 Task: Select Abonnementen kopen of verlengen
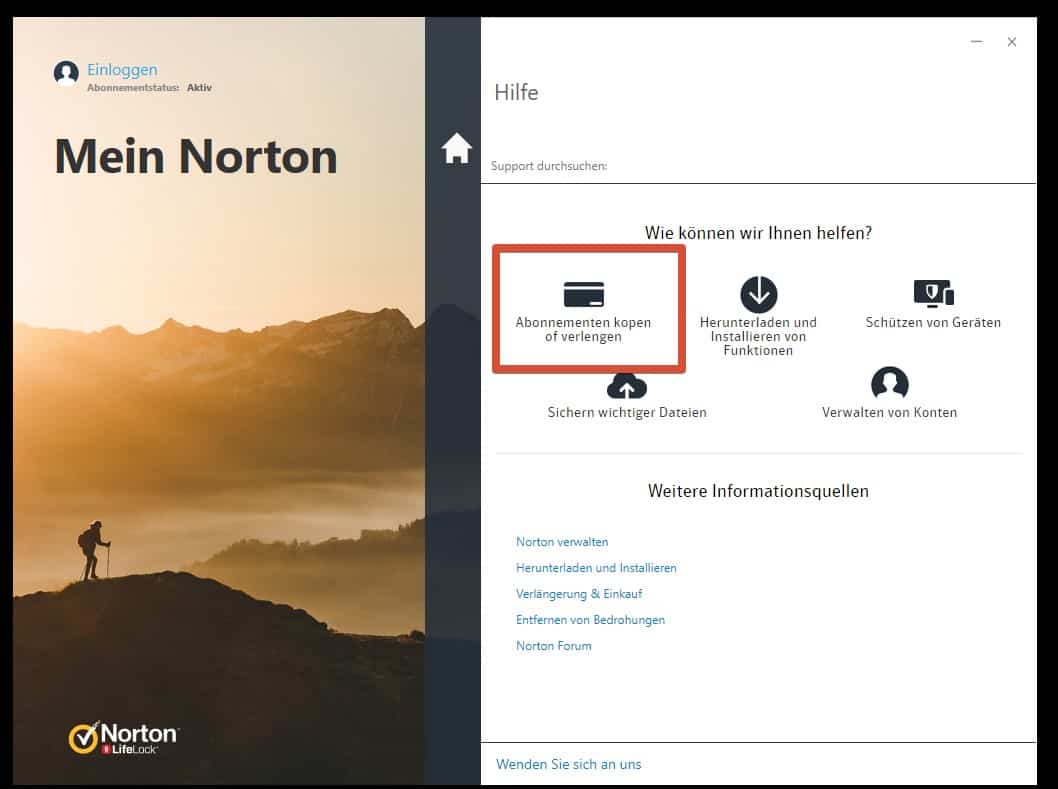[583, 329]
